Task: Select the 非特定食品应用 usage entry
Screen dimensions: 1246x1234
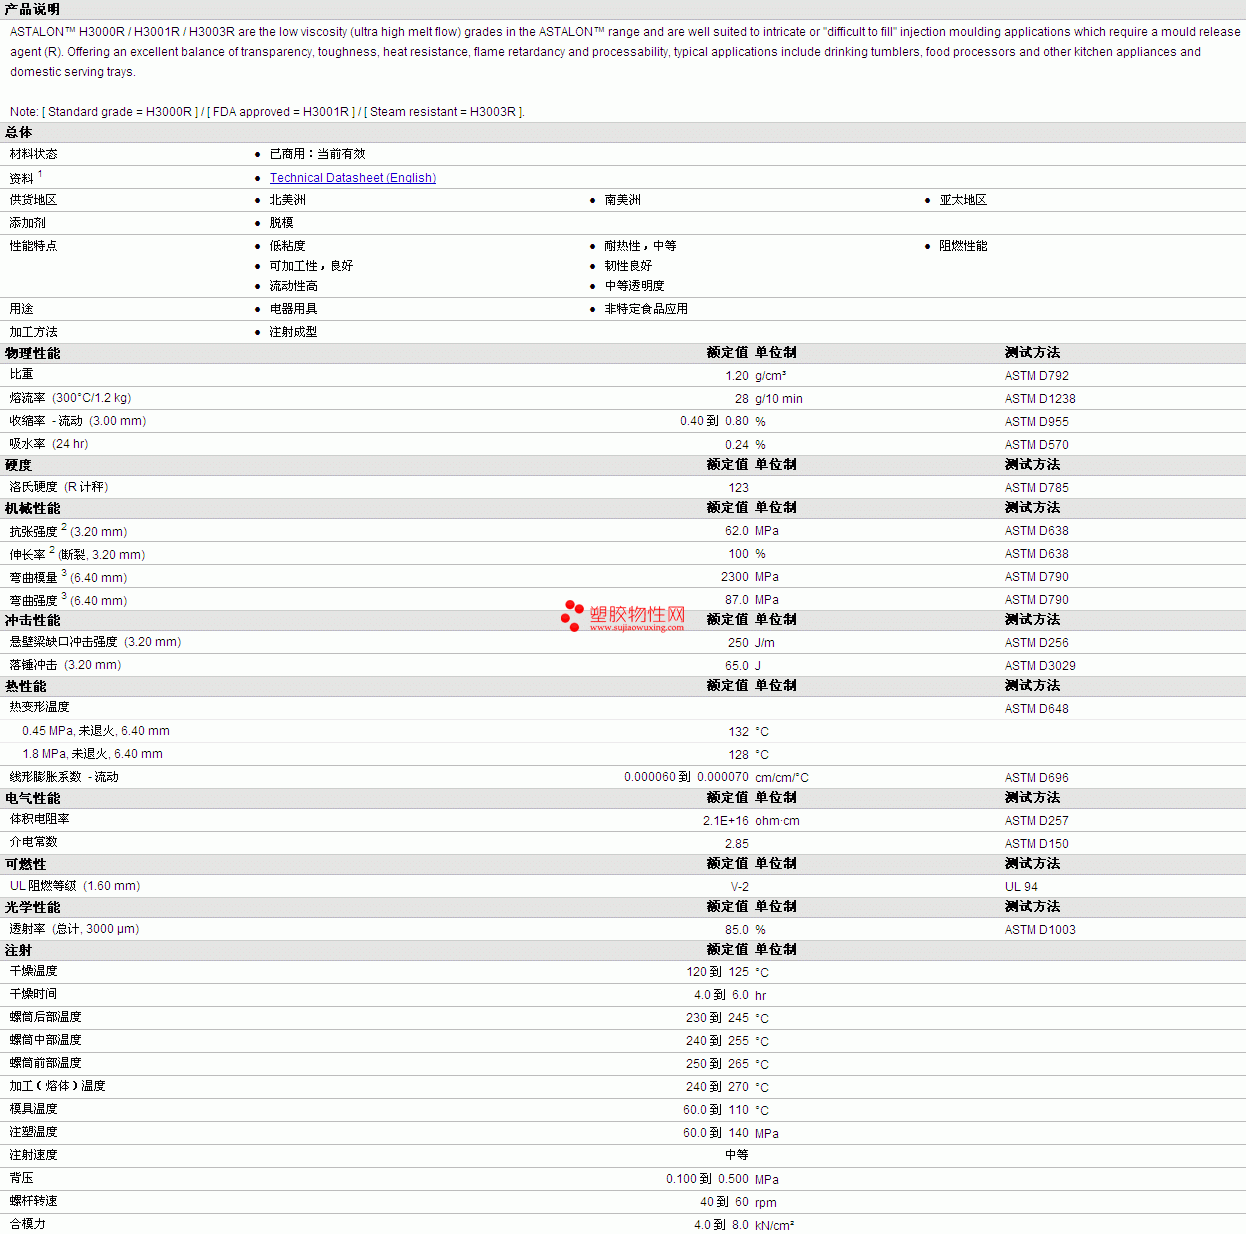Action: click(646, 309)
